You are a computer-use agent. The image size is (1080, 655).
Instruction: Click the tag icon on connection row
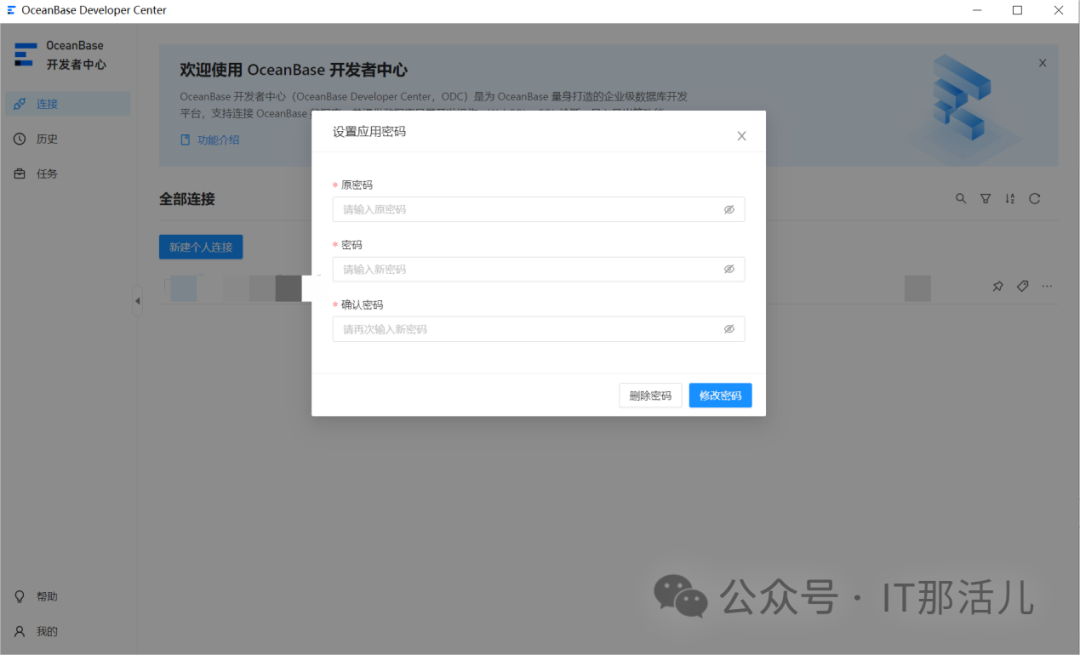tap(1022, 286)
